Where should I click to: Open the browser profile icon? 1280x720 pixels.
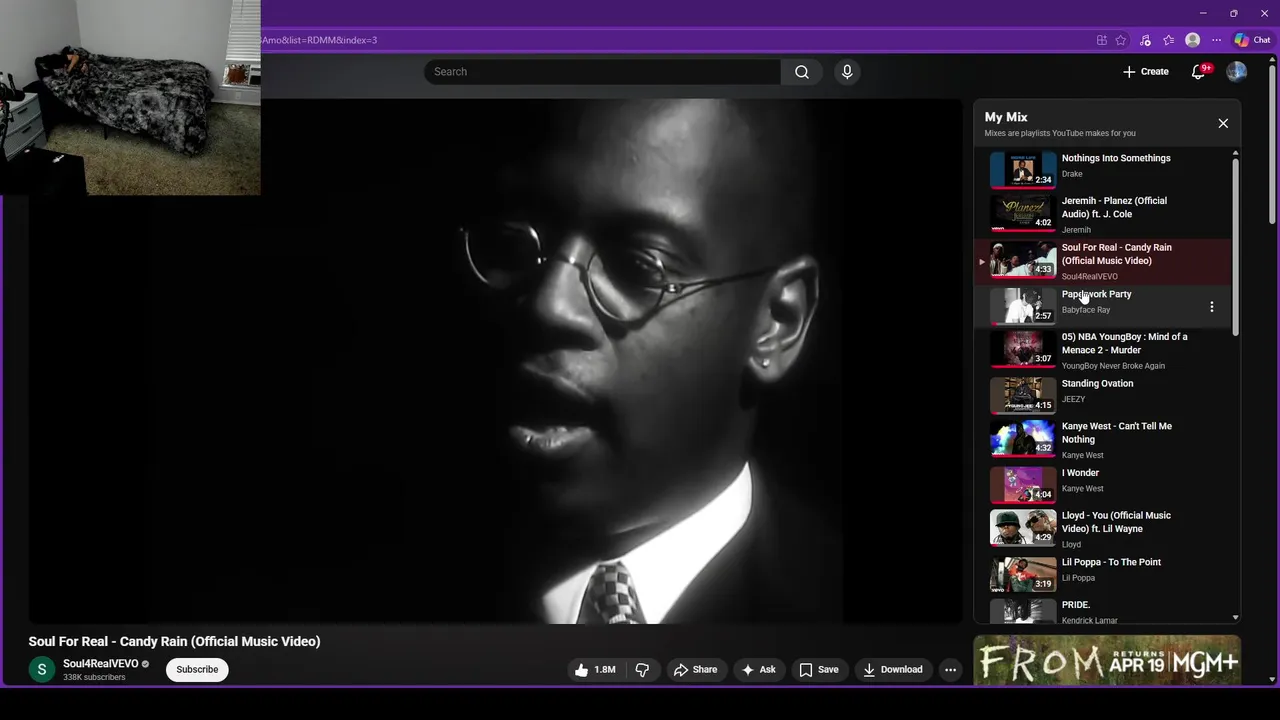pyautogui.click(x=1192, y=40)
